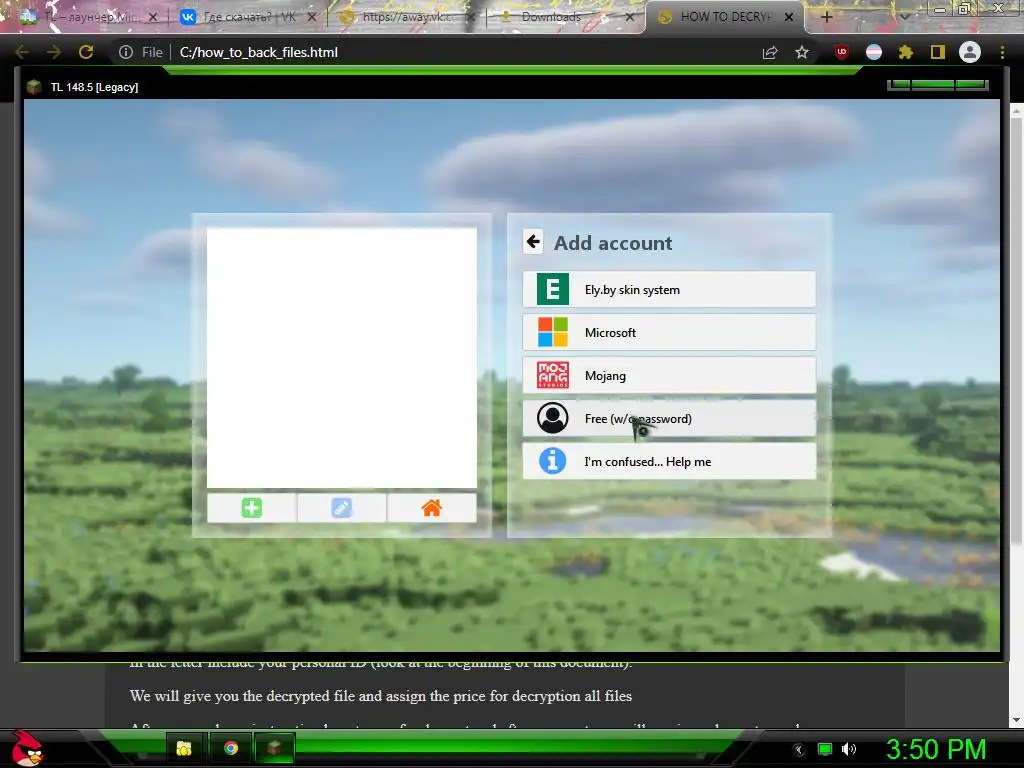This screenshot has height=768, width=1024.
Task: Open a new browser tab
Action: point(826,18)
